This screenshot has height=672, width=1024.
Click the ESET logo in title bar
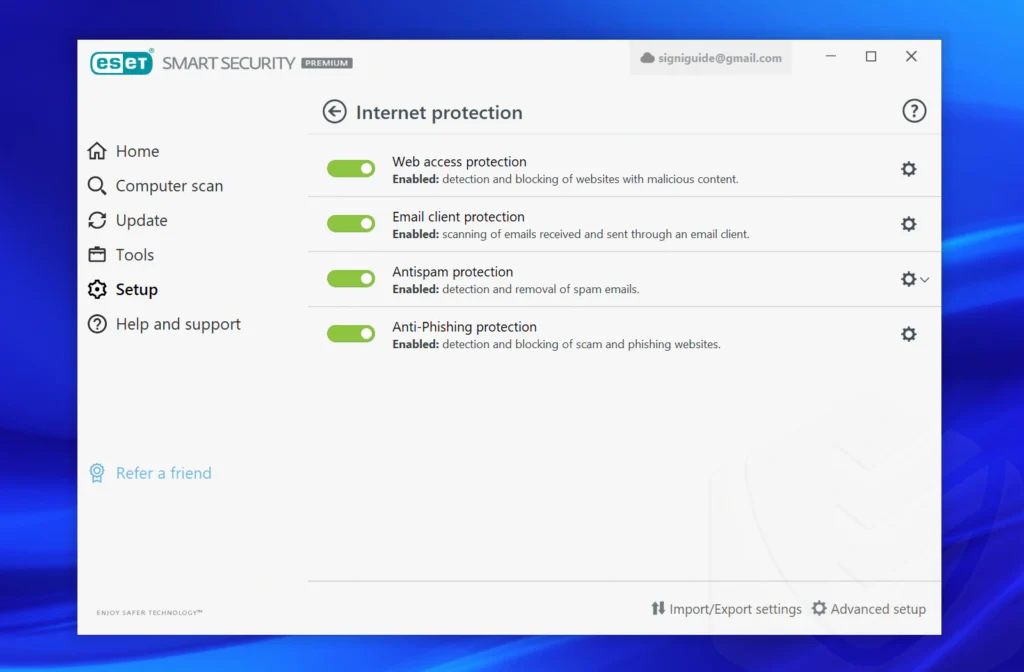[121, 62]
